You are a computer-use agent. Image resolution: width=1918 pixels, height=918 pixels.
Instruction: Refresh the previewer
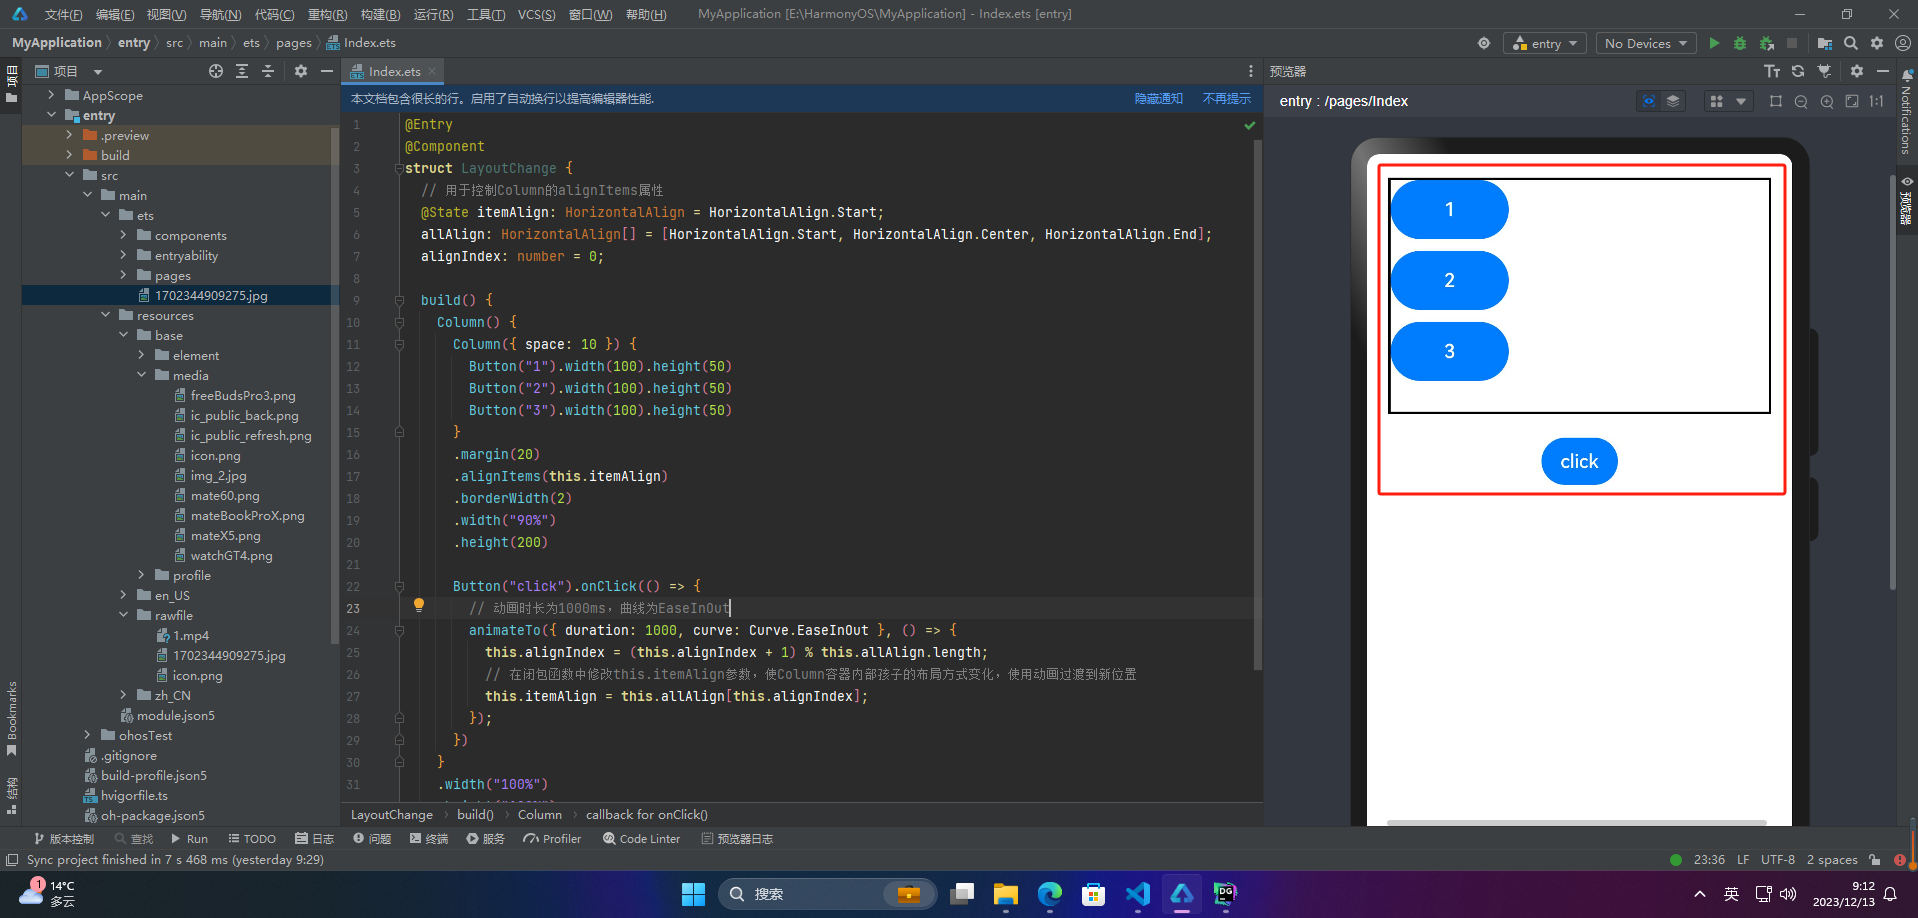click(x=1798, y=71)
